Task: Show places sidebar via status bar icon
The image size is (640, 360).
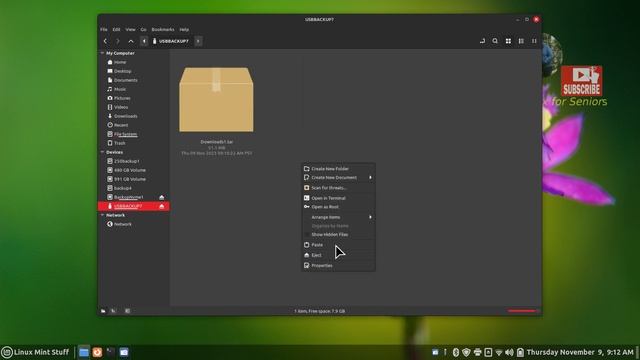Action: coord(103,311)
